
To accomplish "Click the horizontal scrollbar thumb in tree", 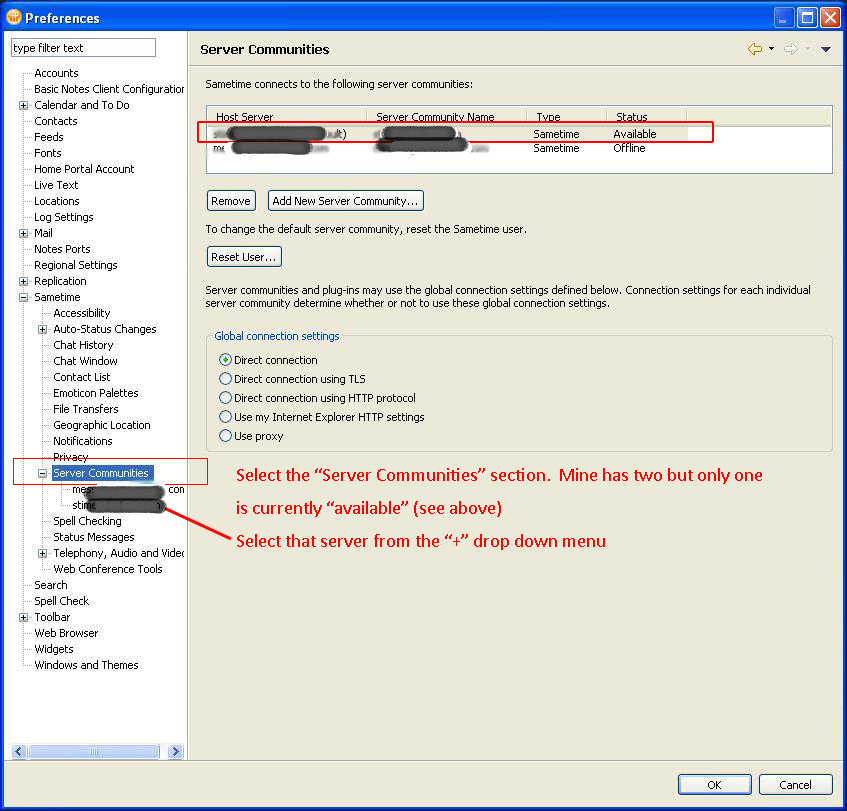I will pos(93,751).
